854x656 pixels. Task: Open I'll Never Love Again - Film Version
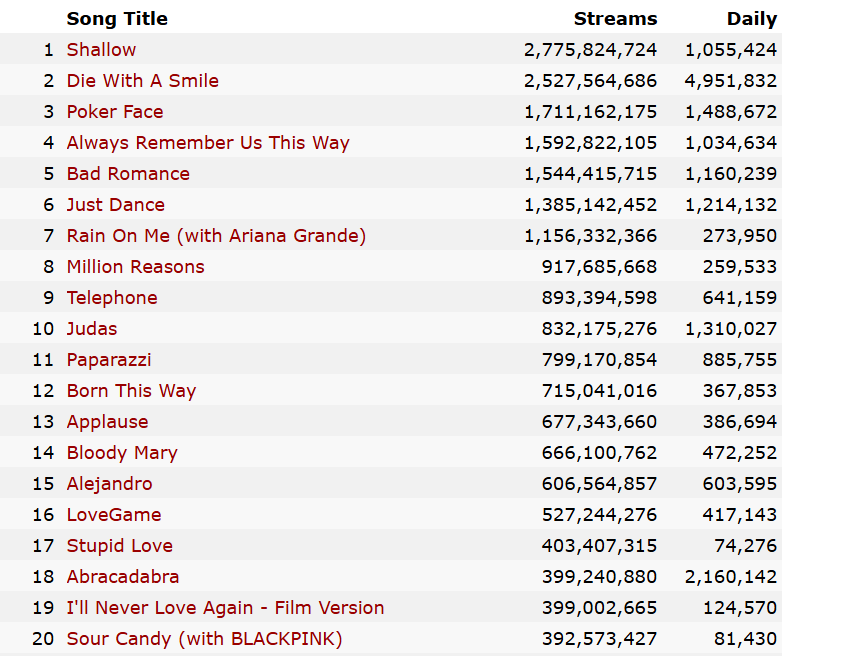point(225,608)
